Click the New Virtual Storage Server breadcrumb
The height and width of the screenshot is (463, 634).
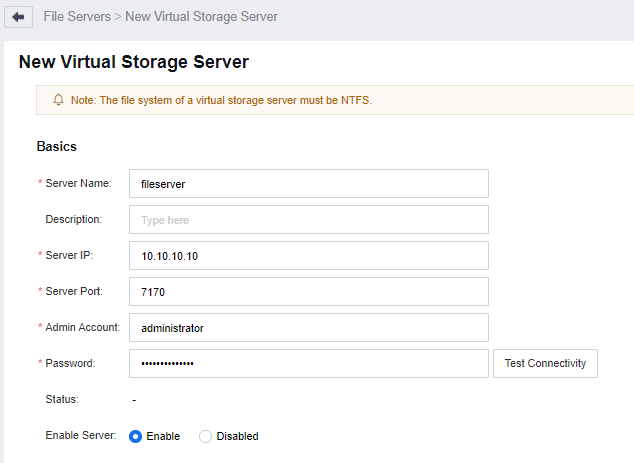coord(201,17)
